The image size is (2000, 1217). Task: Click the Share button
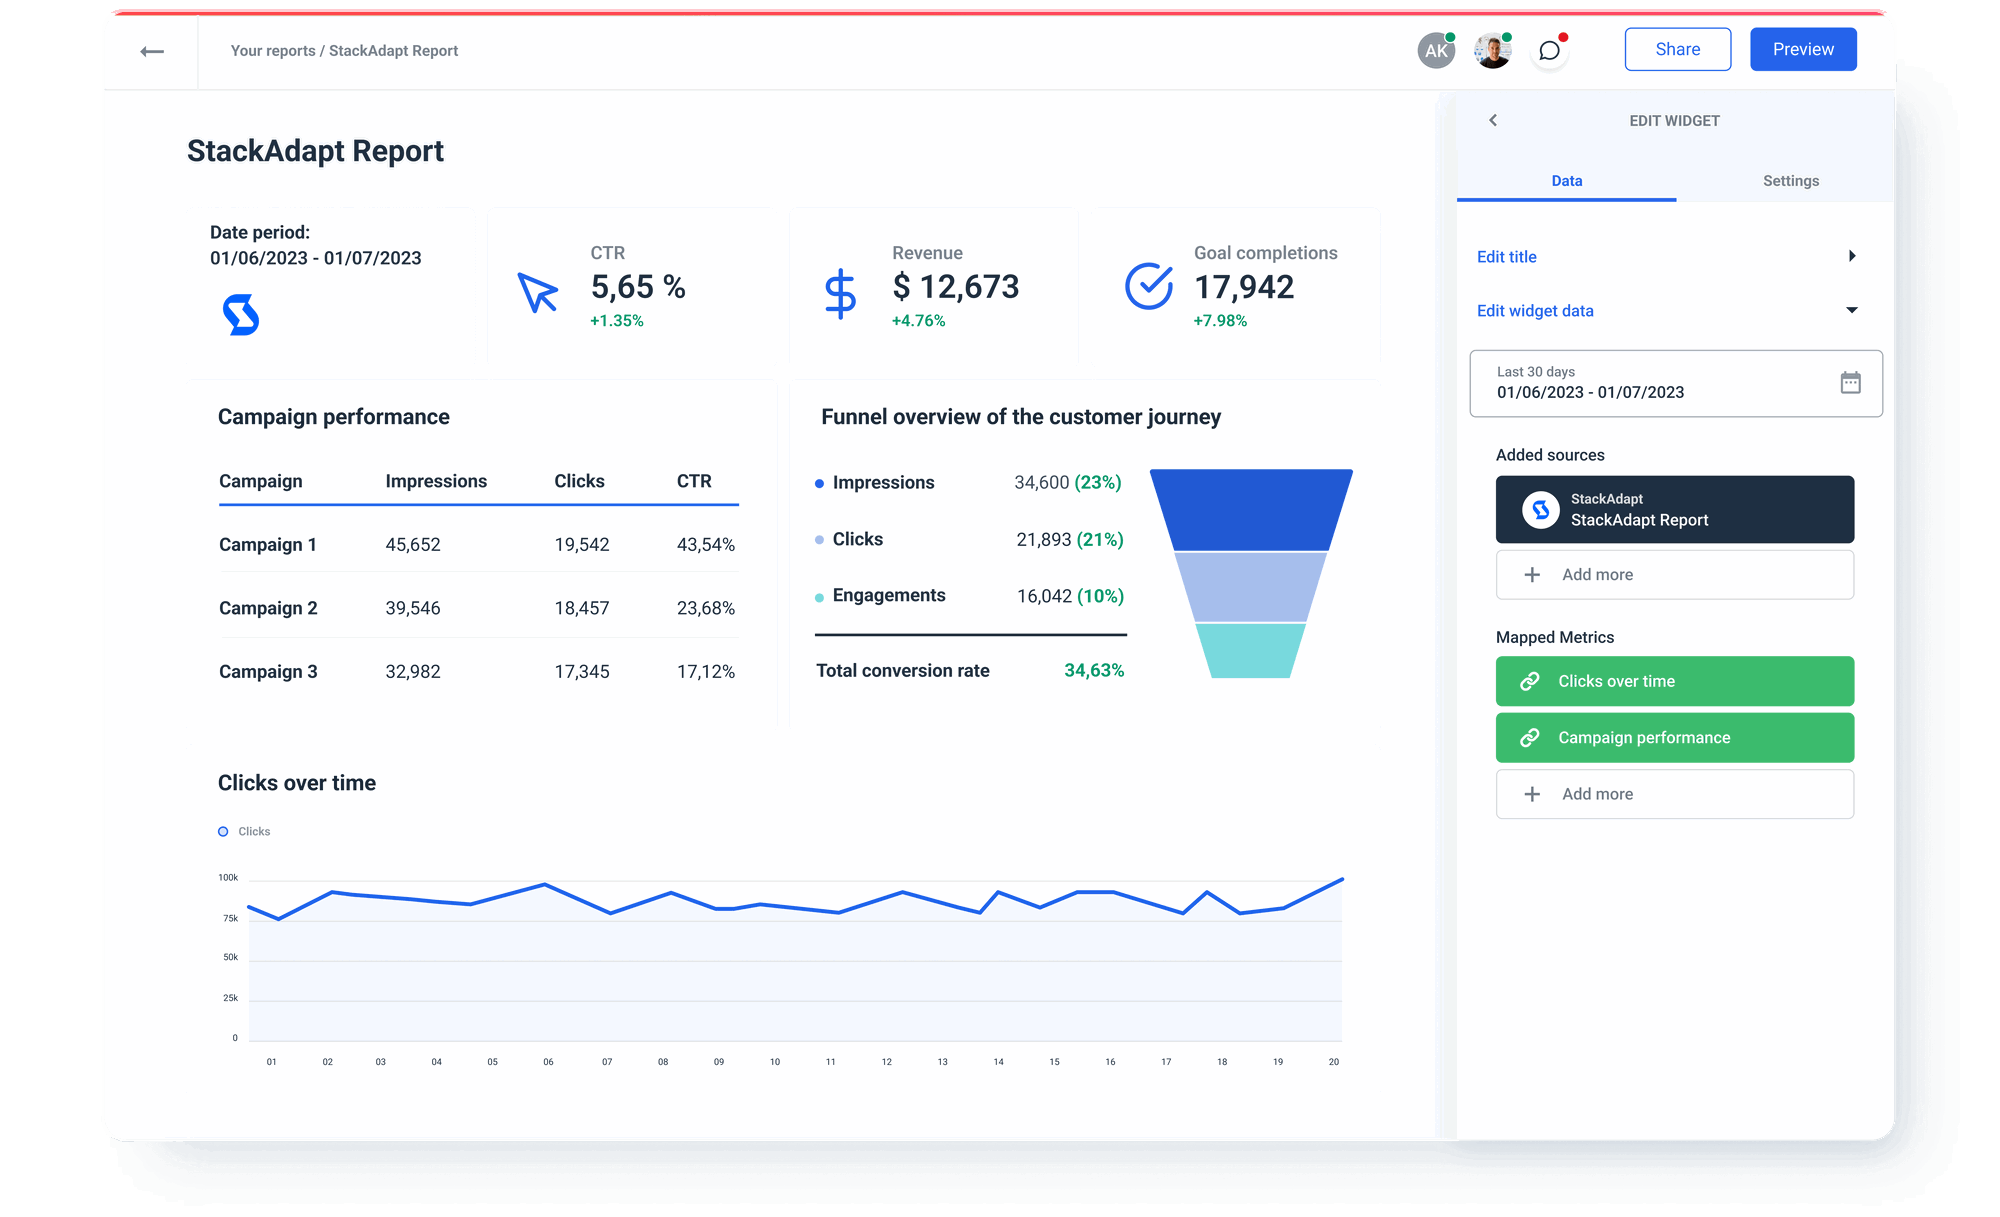1677,48
